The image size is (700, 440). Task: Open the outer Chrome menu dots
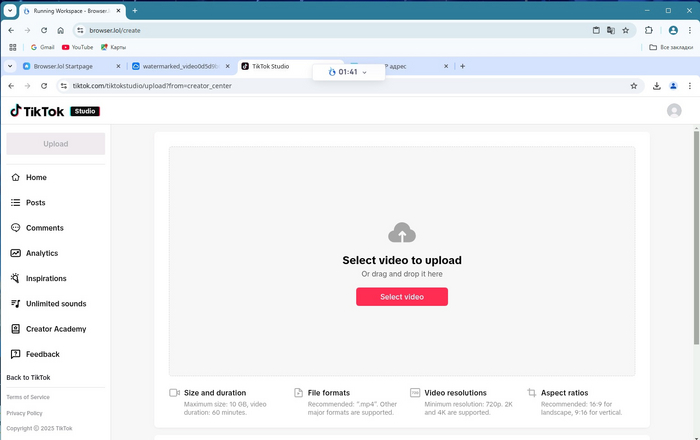coord(690,30)
